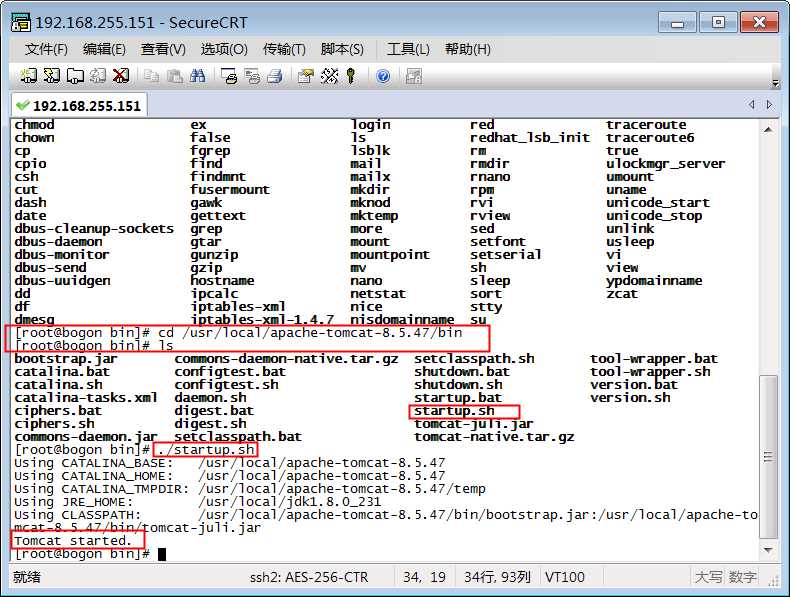Image resolution: width=790 pixels, height=597 pixels.
Task: Open the 编辑(E) menu
Action: tap(104, 49)
